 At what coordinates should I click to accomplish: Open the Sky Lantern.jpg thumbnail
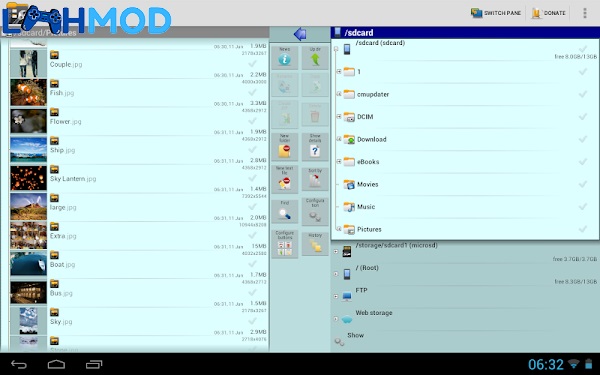pyautogui.click(x=28, y=178)
